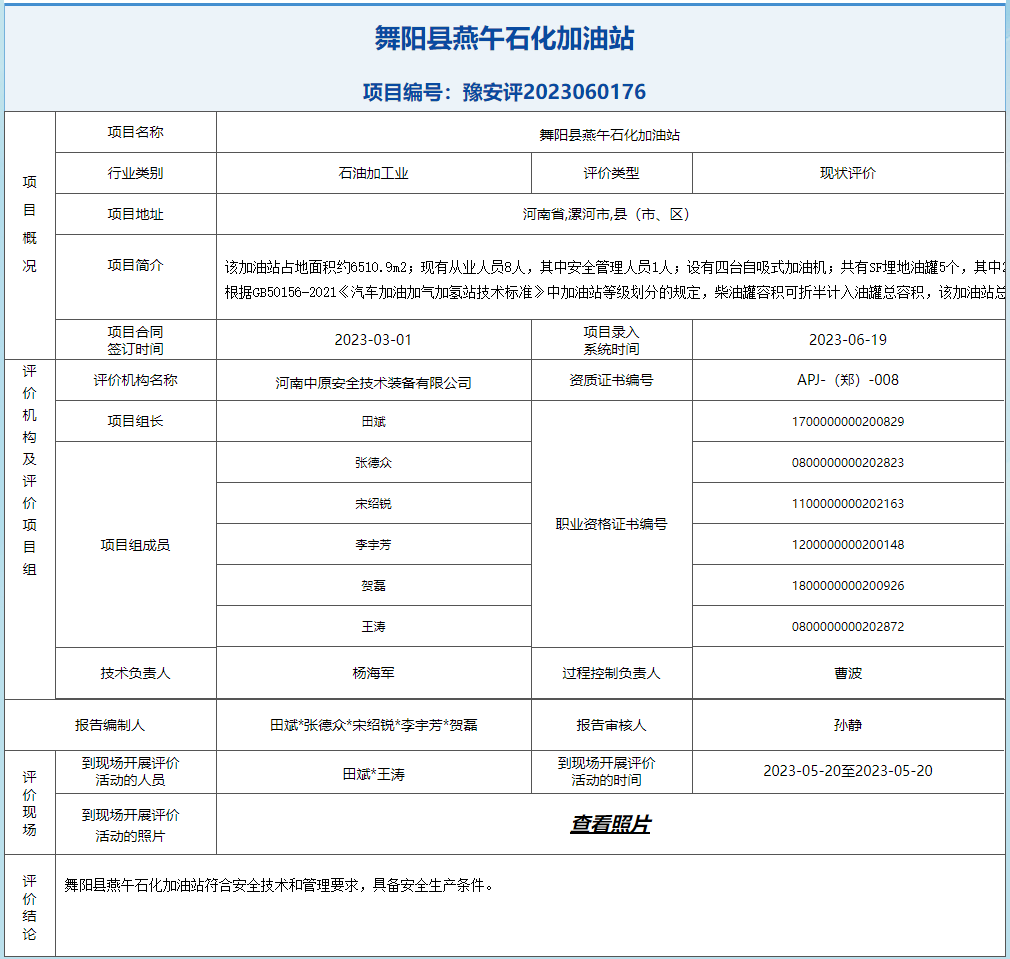Click the vertical 评价结论 section header

(x=30, y=907)
